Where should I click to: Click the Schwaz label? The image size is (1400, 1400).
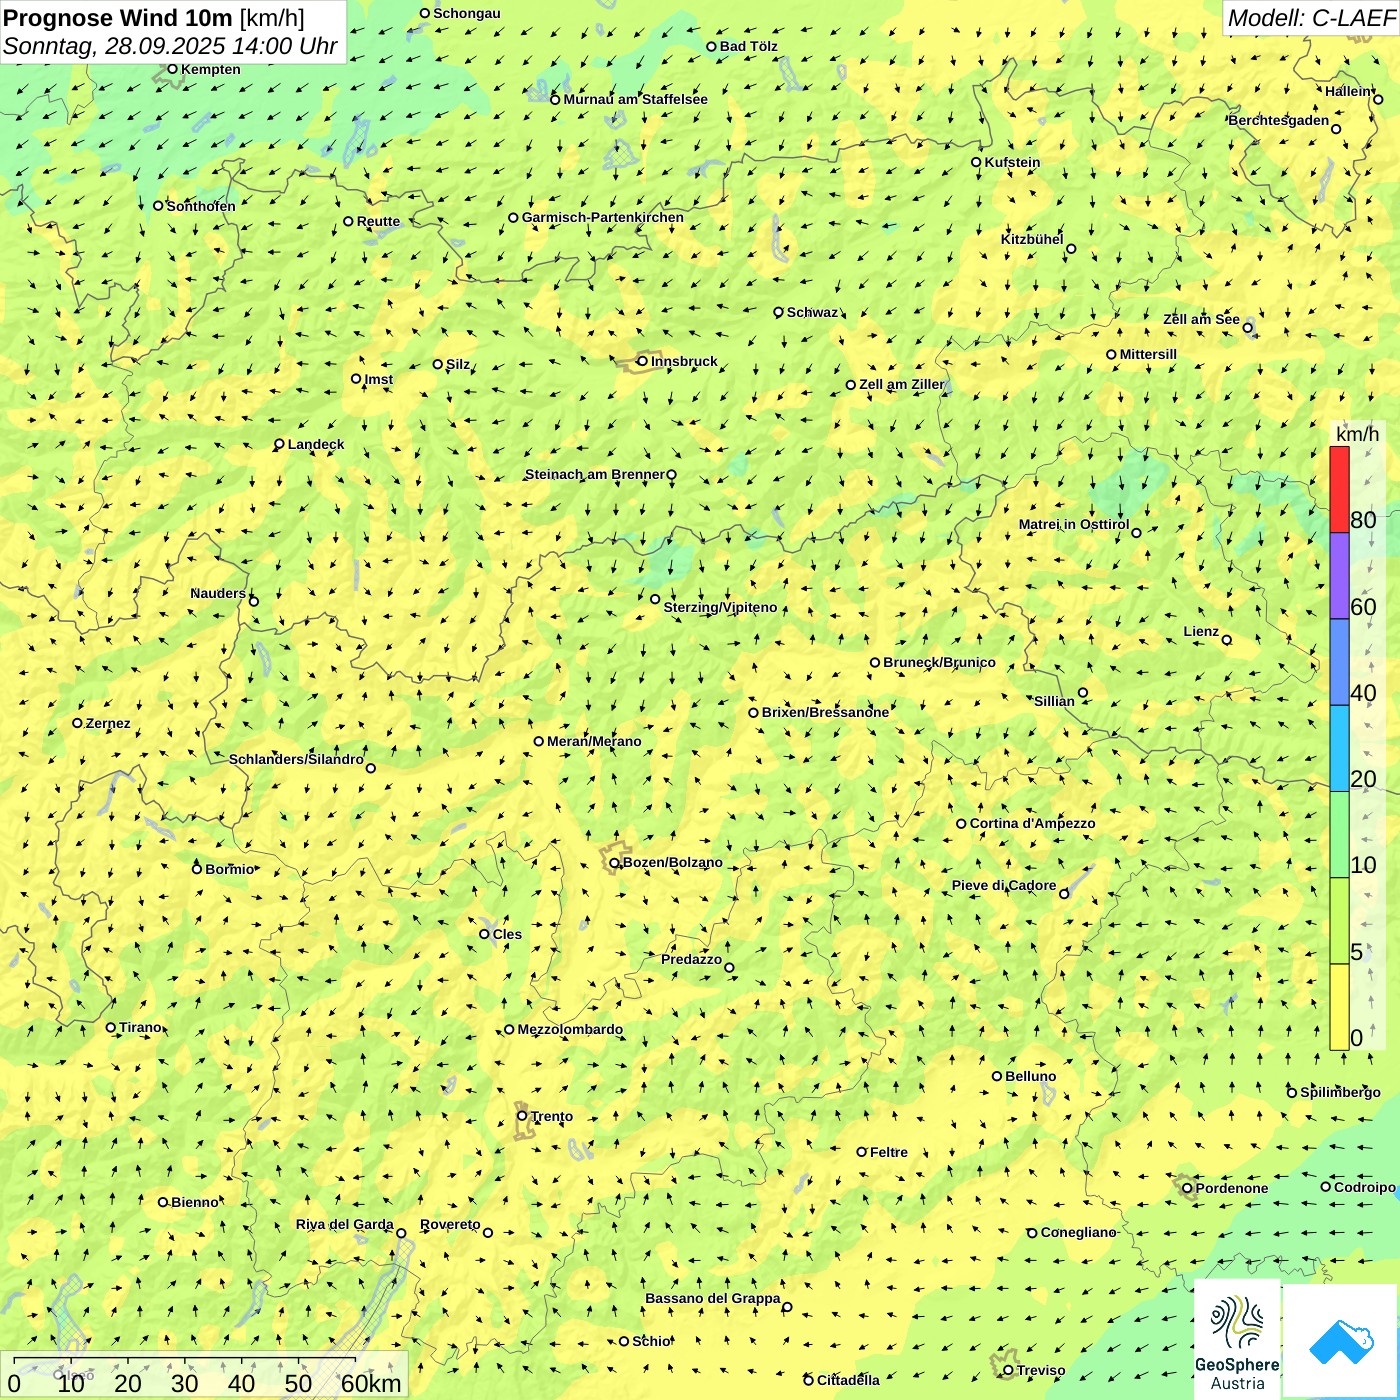(x=812, y=312)
